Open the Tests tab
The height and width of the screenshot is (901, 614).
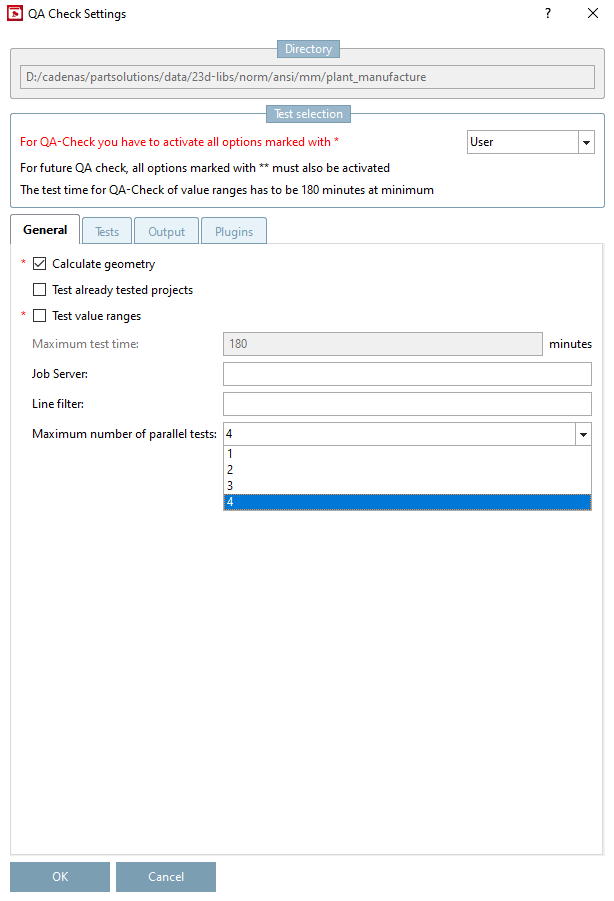(x=107, y=232)
